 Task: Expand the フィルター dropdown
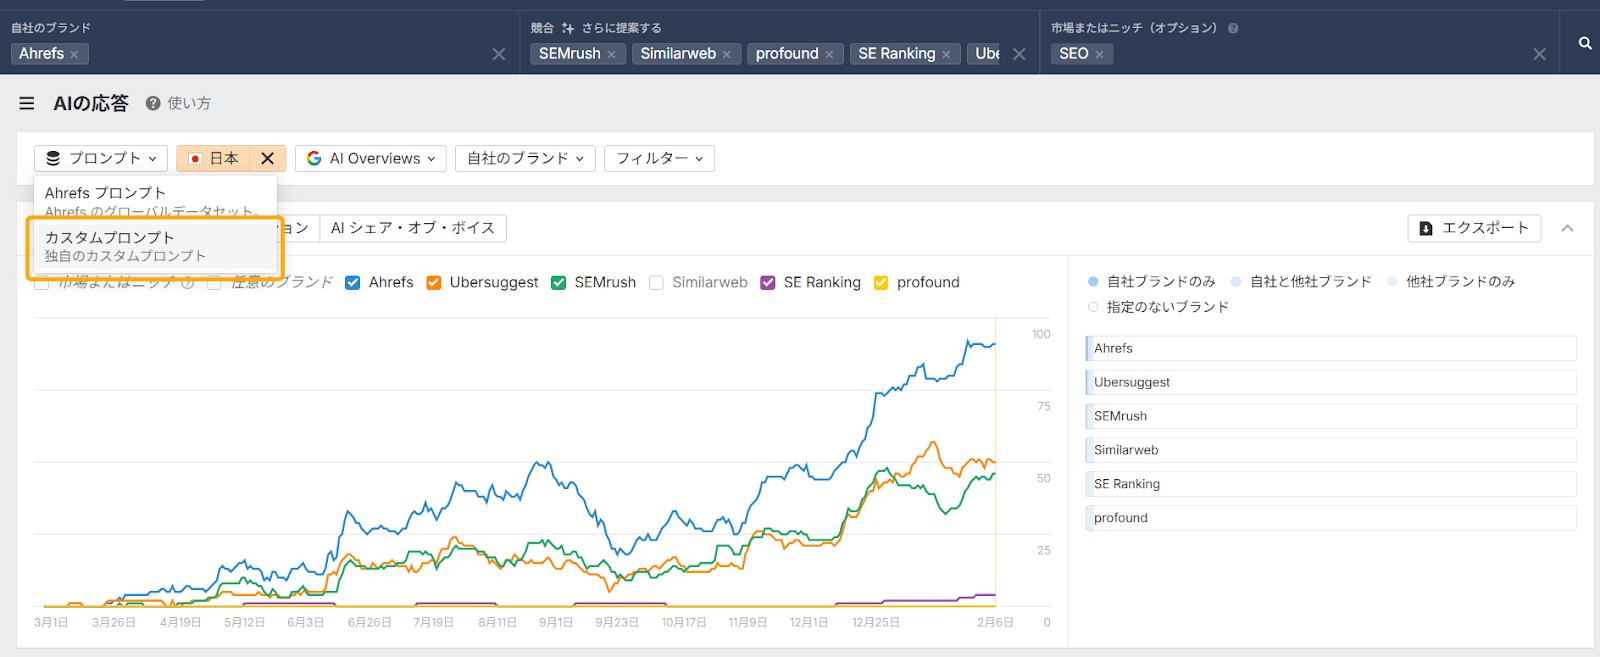click(659, 158)
